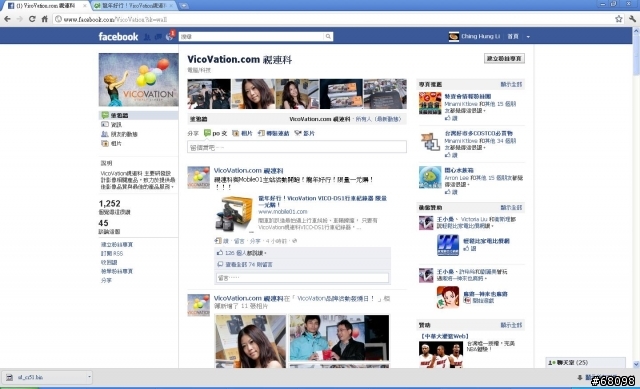This screenshot has width=640, height=389.
Task: Open the second photo in the top photo strip
Action: 253,94
